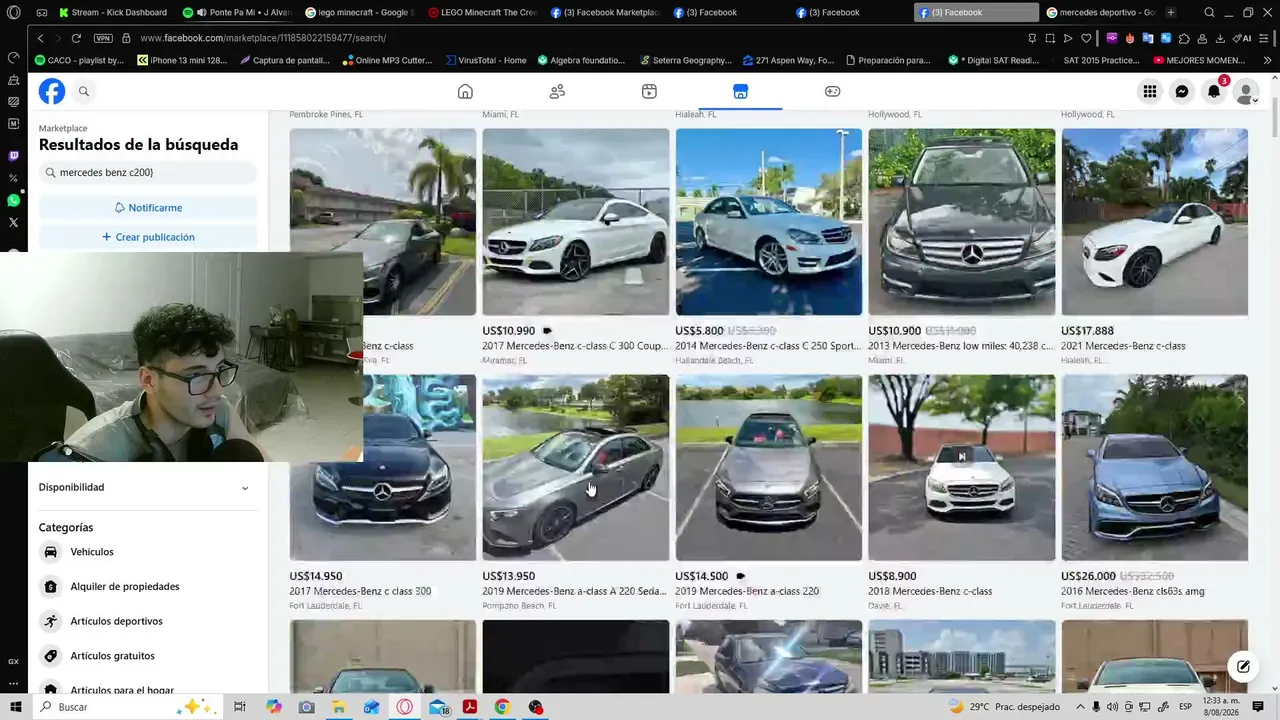Screen dimensions: 1280x720
Task: Open the Windows Start menu
Action: coord(15,707)
